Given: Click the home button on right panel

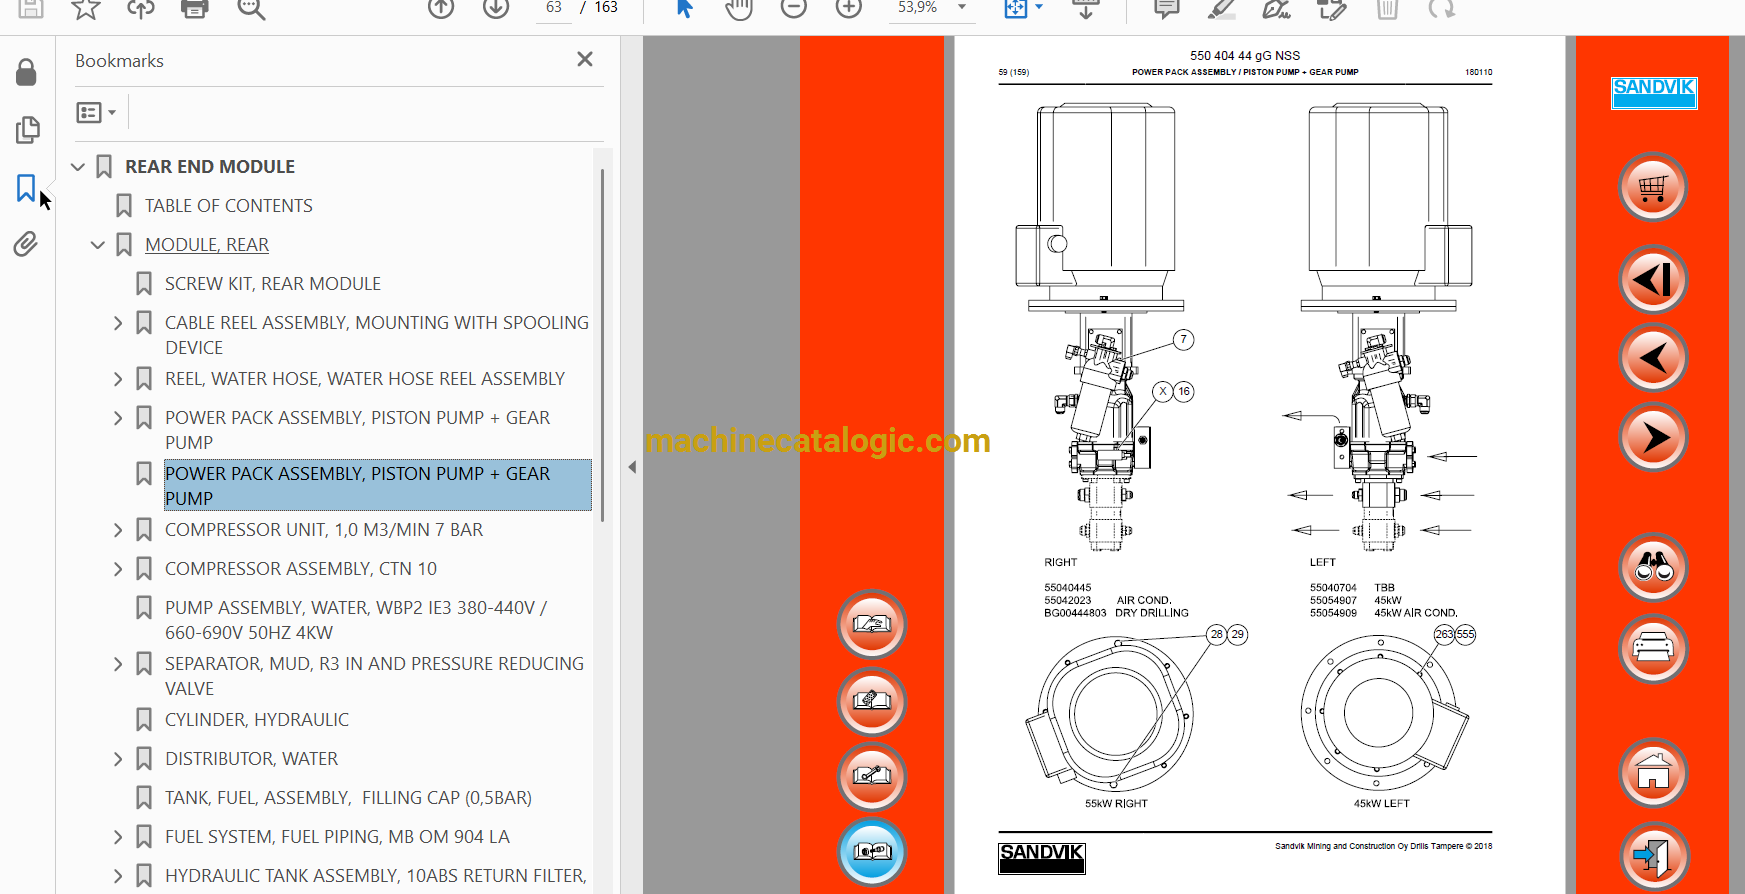Looking at the screenshot, I should (1653, 773).
